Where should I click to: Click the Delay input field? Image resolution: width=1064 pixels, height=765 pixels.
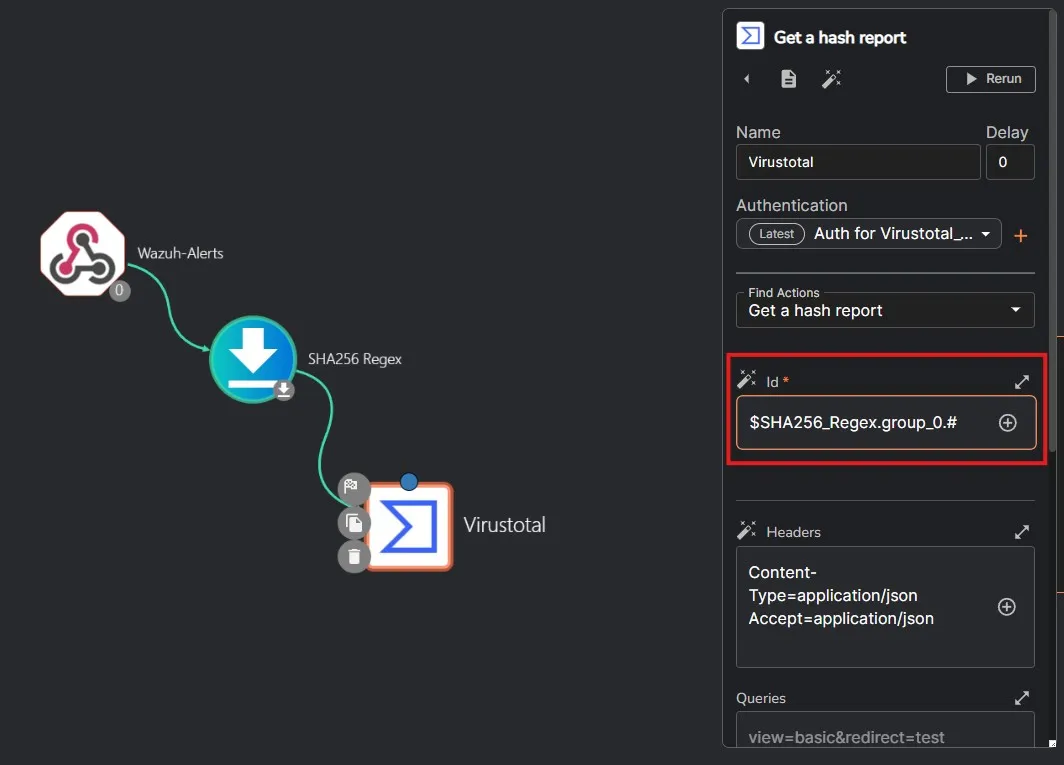pyautogui.click(x=1010, y=162)
